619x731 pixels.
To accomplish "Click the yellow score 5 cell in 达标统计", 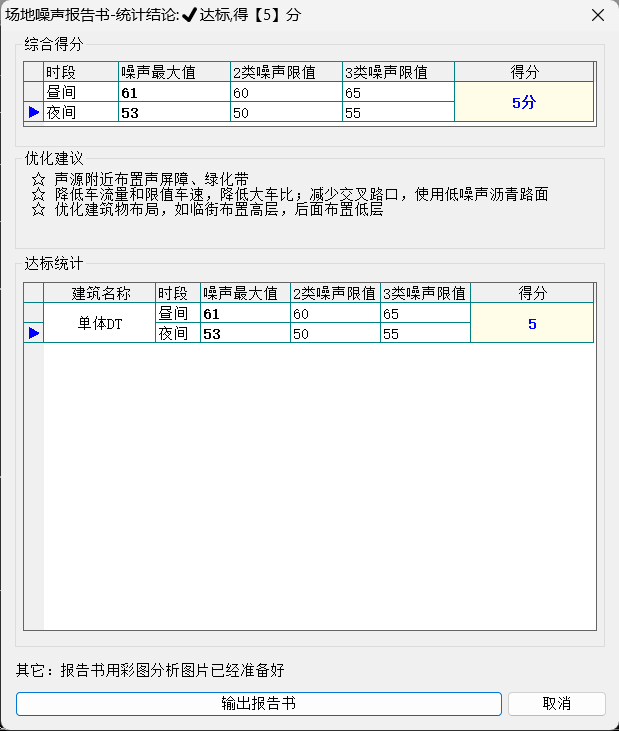I will (531, 323).
